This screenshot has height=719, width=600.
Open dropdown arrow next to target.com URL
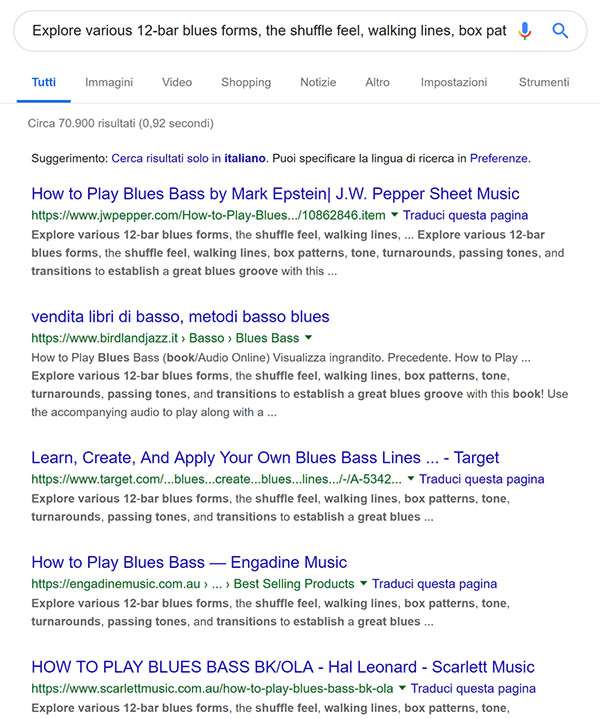pyautogui.click(x=411, y=479)
